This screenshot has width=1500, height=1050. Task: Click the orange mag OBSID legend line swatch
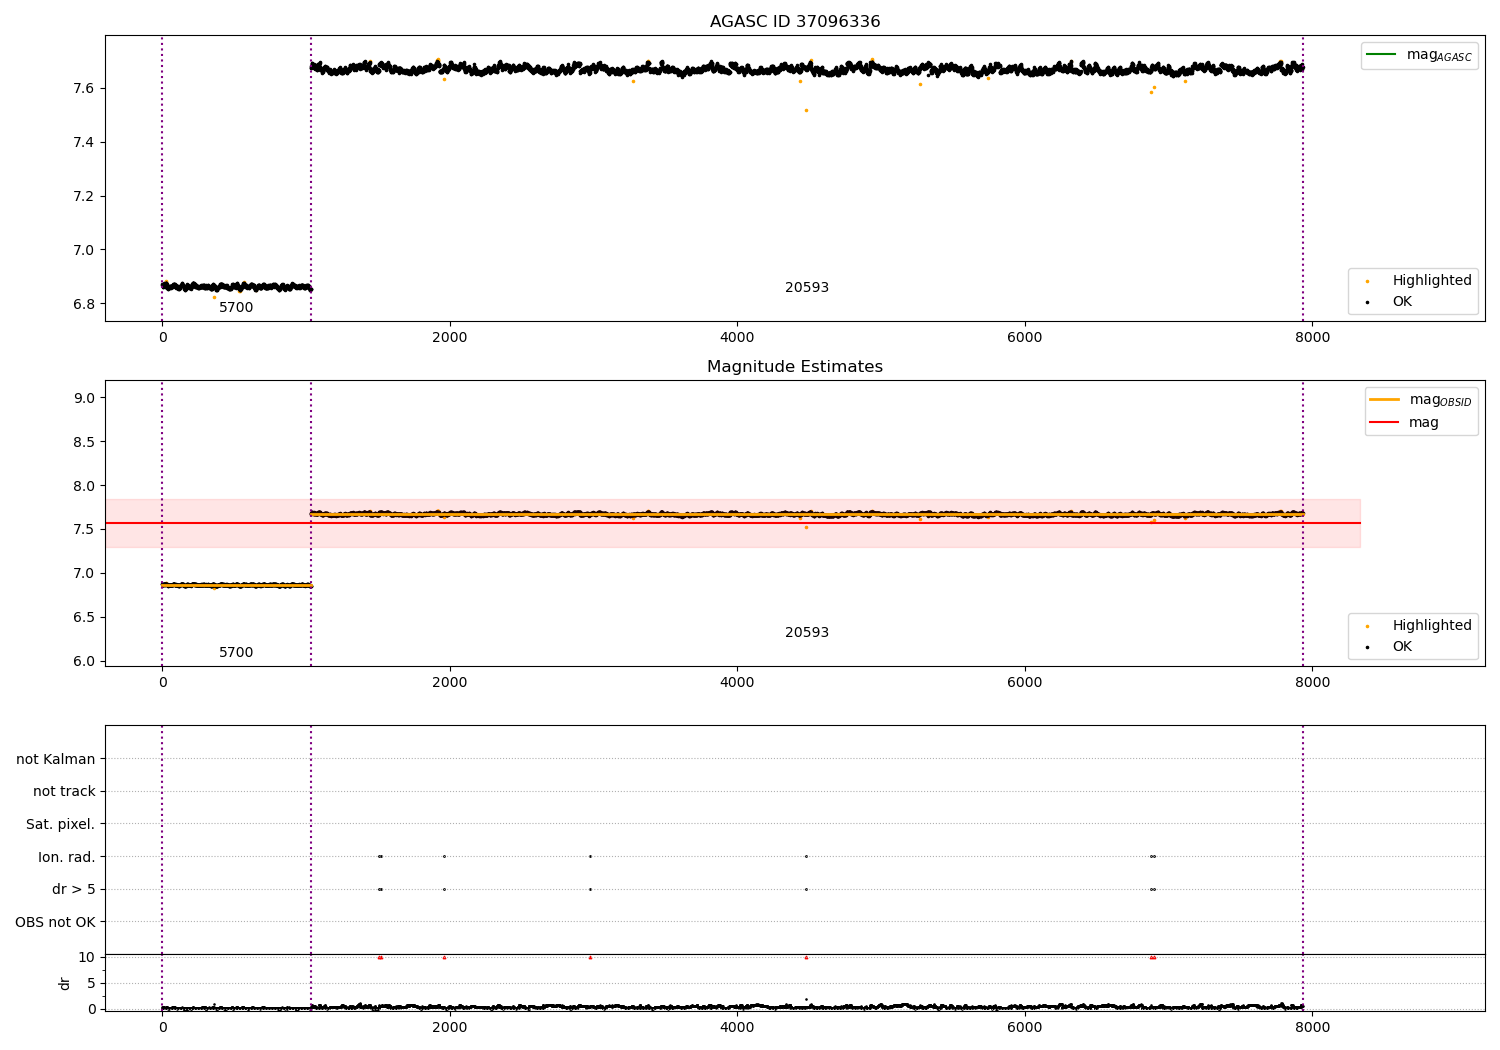1384,399
